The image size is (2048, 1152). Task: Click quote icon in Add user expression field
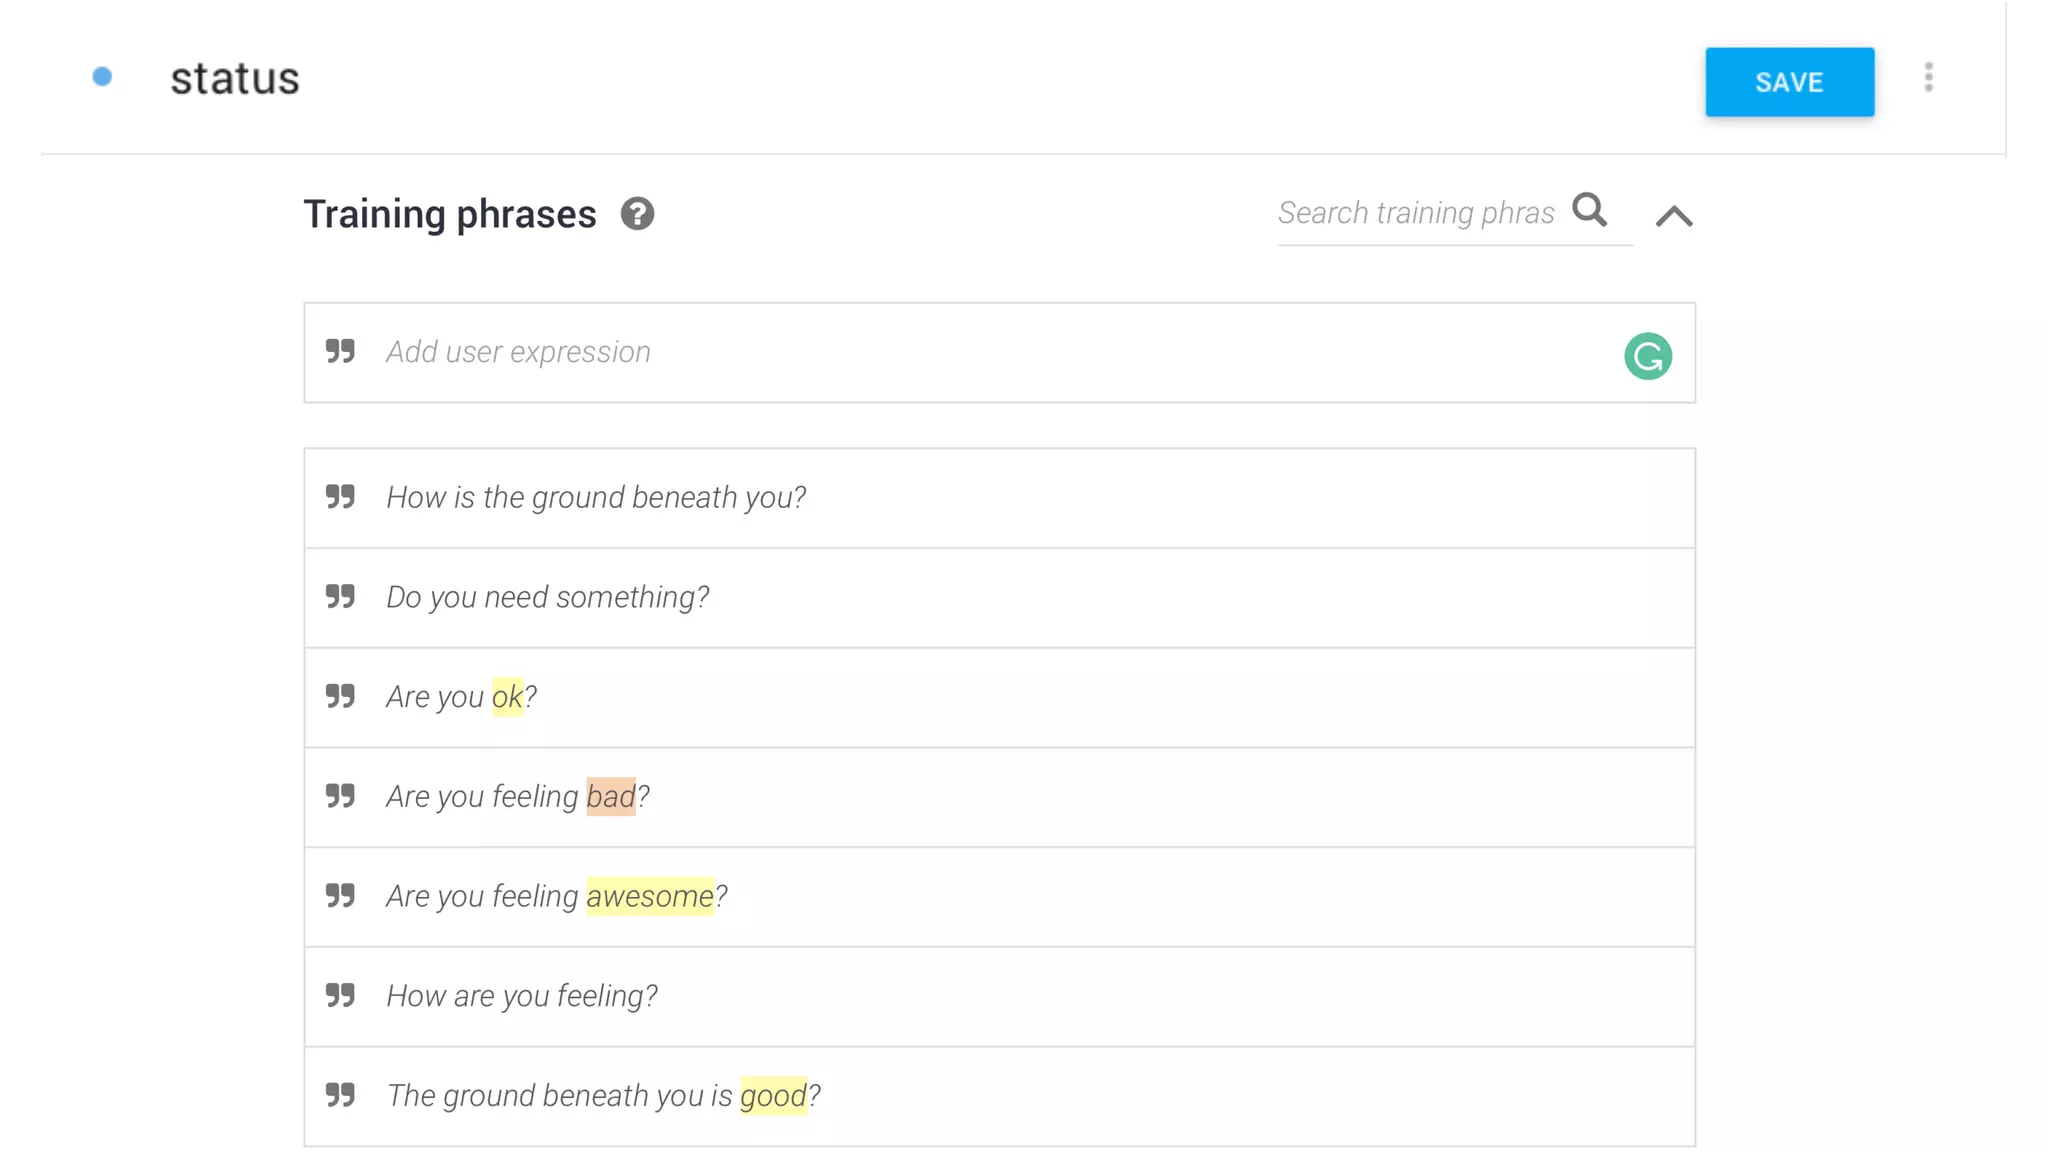[340, 352]
